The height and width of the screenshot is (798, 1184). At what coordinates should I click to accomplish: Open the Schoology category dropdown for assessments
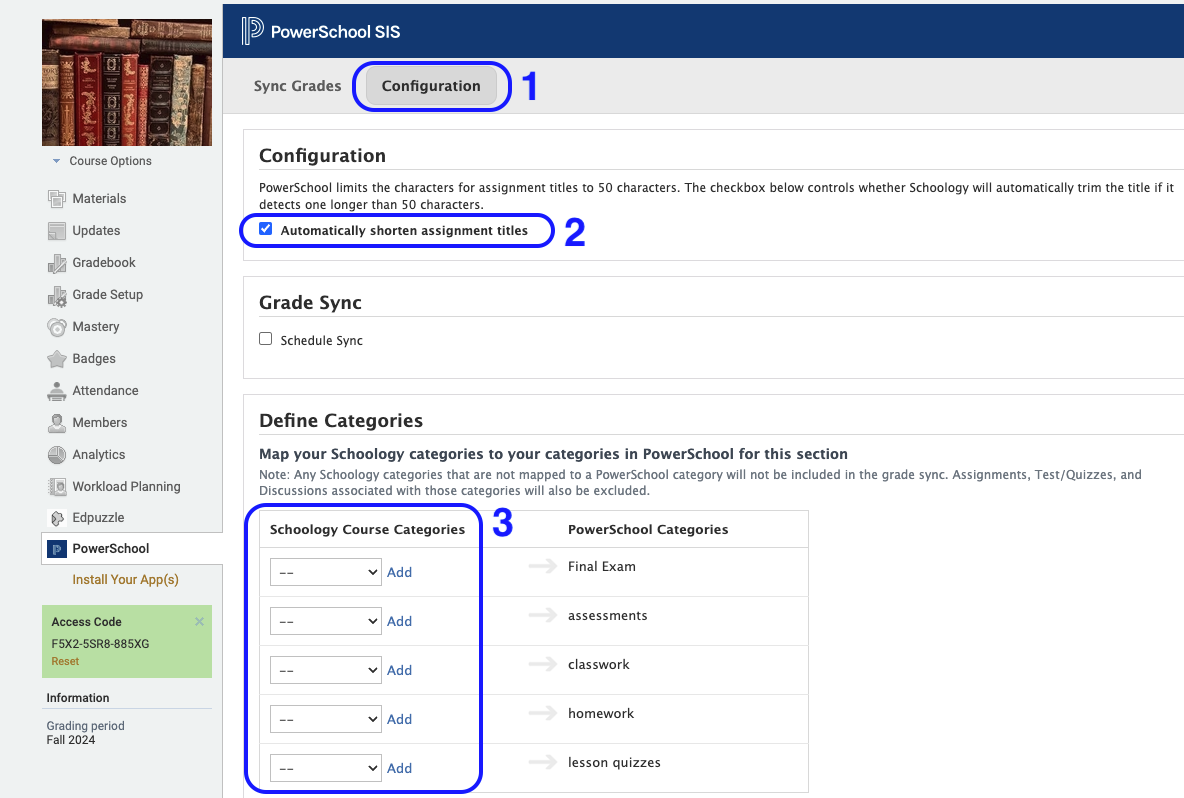click(x=325, y=621)
